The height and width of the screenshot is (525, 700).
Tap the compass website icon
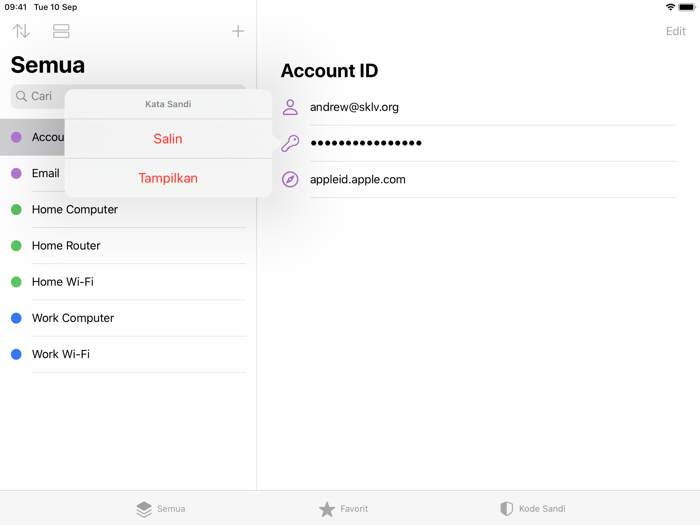click(x=290, y=179)
